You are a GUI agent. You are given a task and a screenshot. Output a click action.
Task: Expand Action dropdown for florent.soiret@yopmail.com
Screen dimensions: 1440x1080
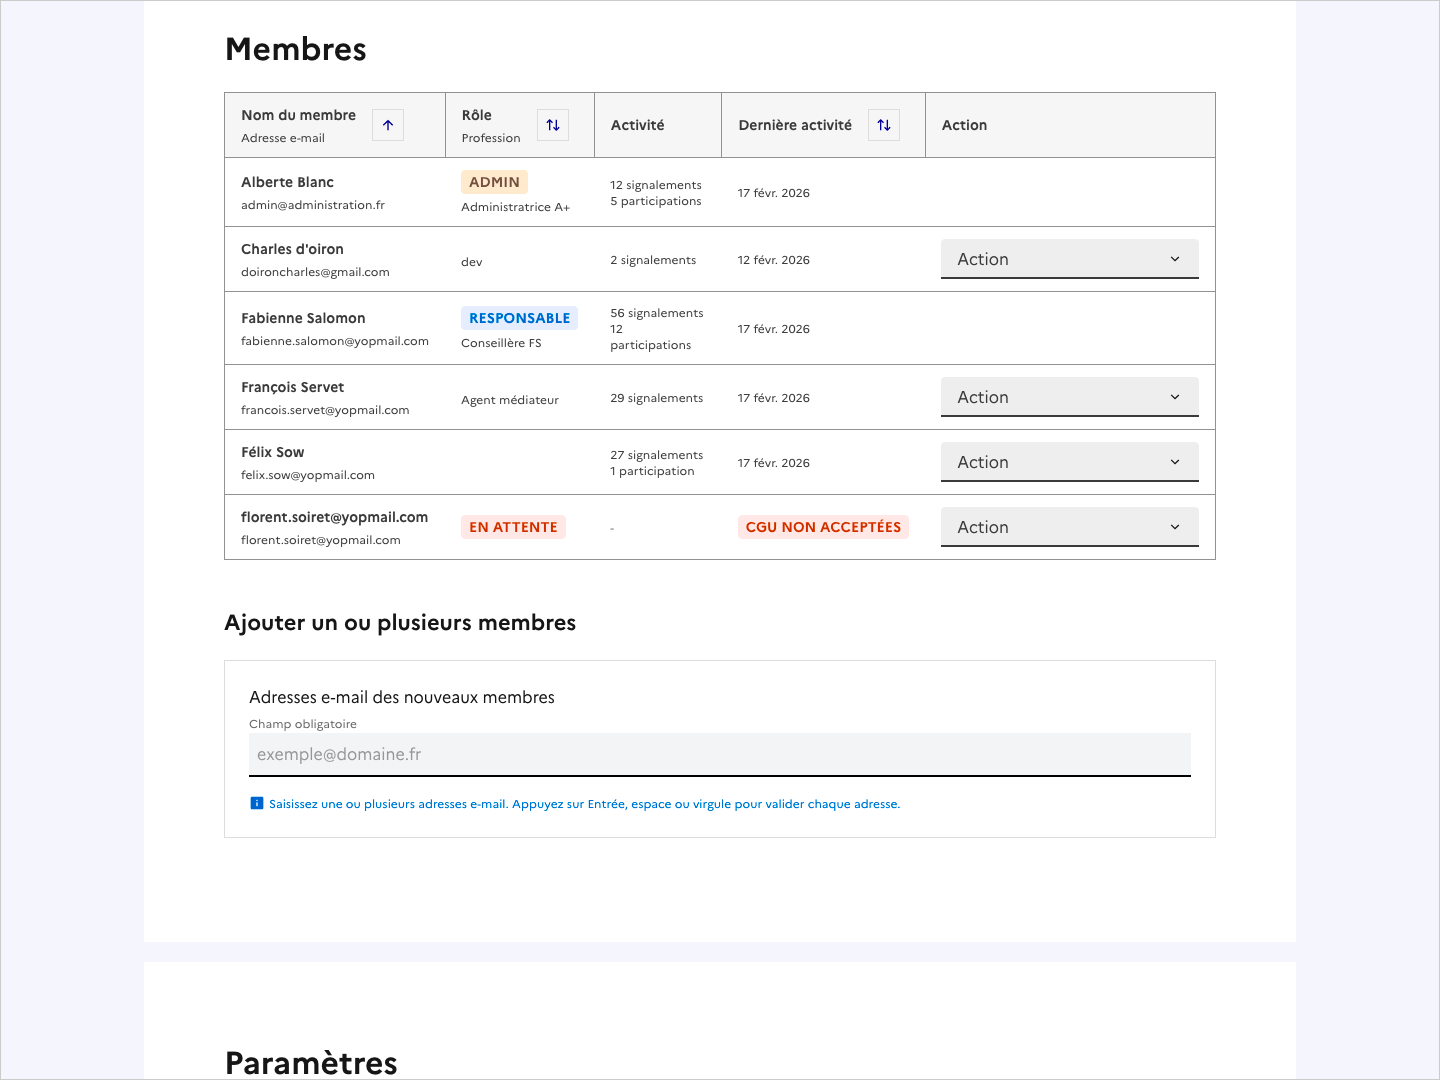click(1069, 527)
